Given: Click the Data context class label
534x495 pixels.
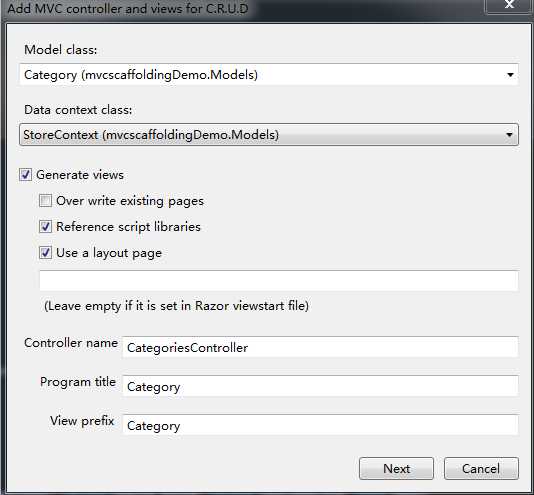Looking at the screenshot, I should (78, 110).
